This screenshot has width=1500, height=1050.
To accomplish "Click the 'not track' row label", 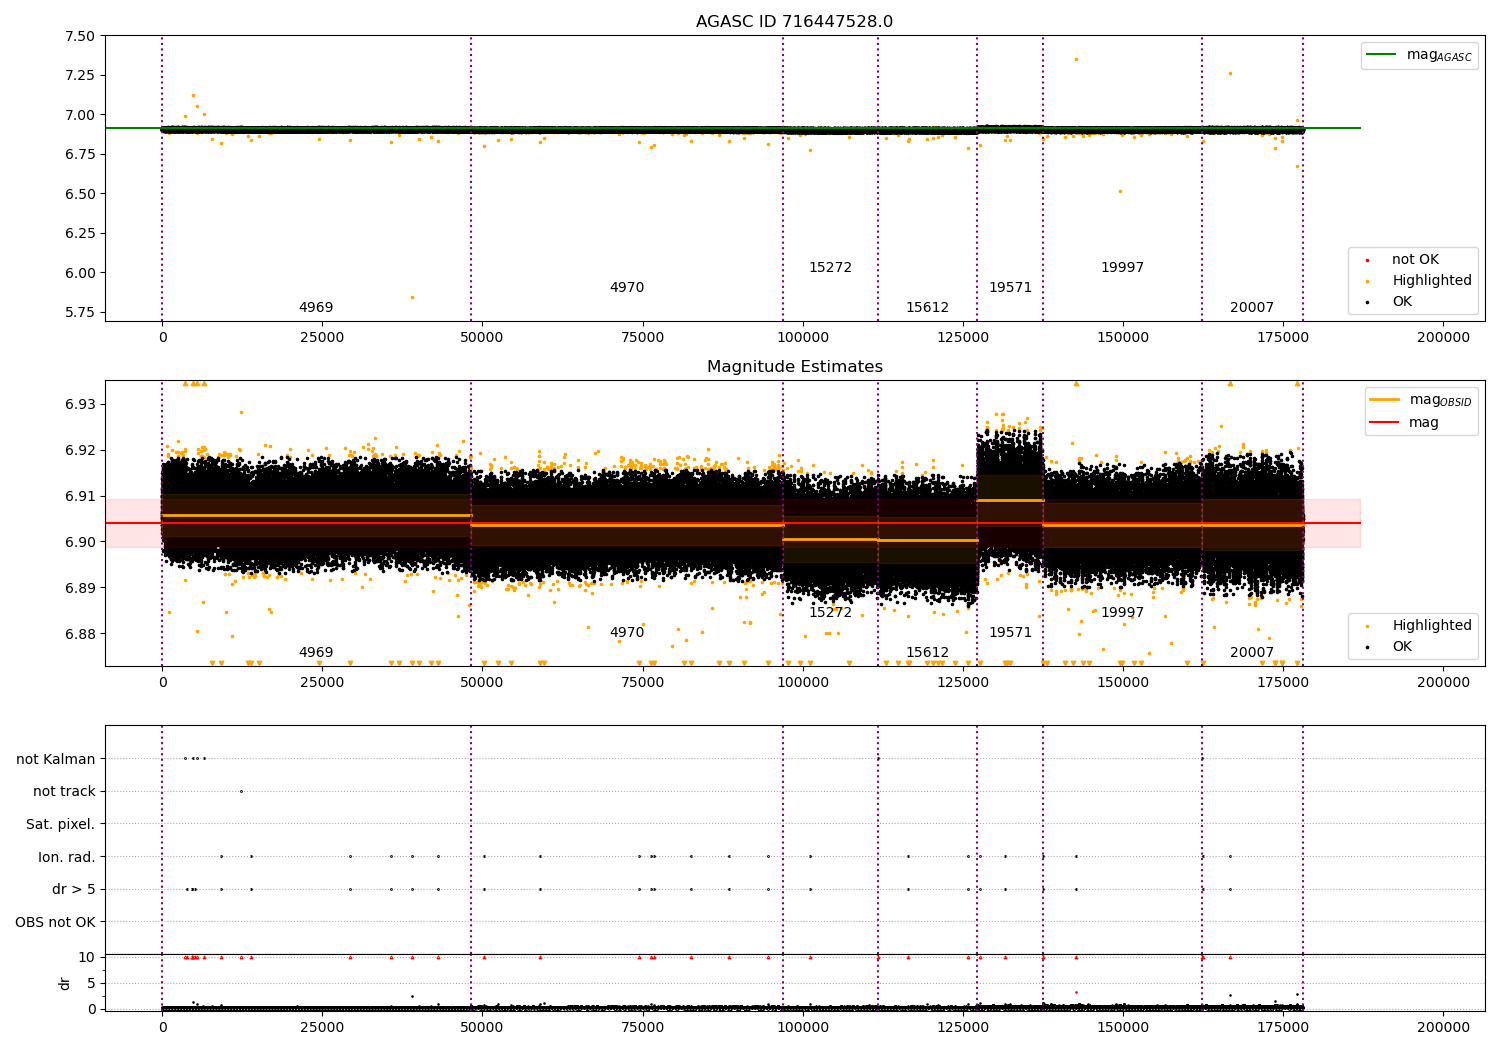I will pos(64,791).
